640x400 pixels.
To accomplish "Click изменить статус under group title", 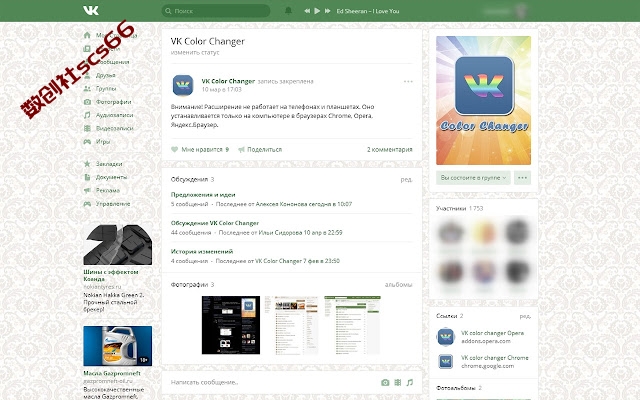I will point(195,52).
